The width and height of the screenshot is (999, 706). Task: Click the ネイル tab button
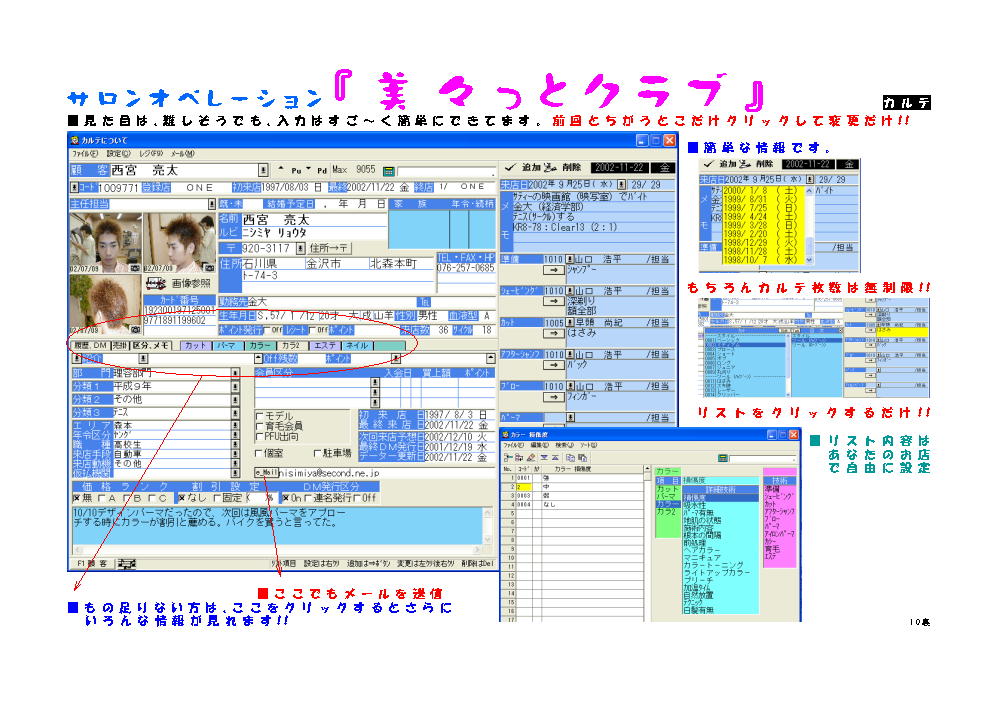tap(357, 345)
